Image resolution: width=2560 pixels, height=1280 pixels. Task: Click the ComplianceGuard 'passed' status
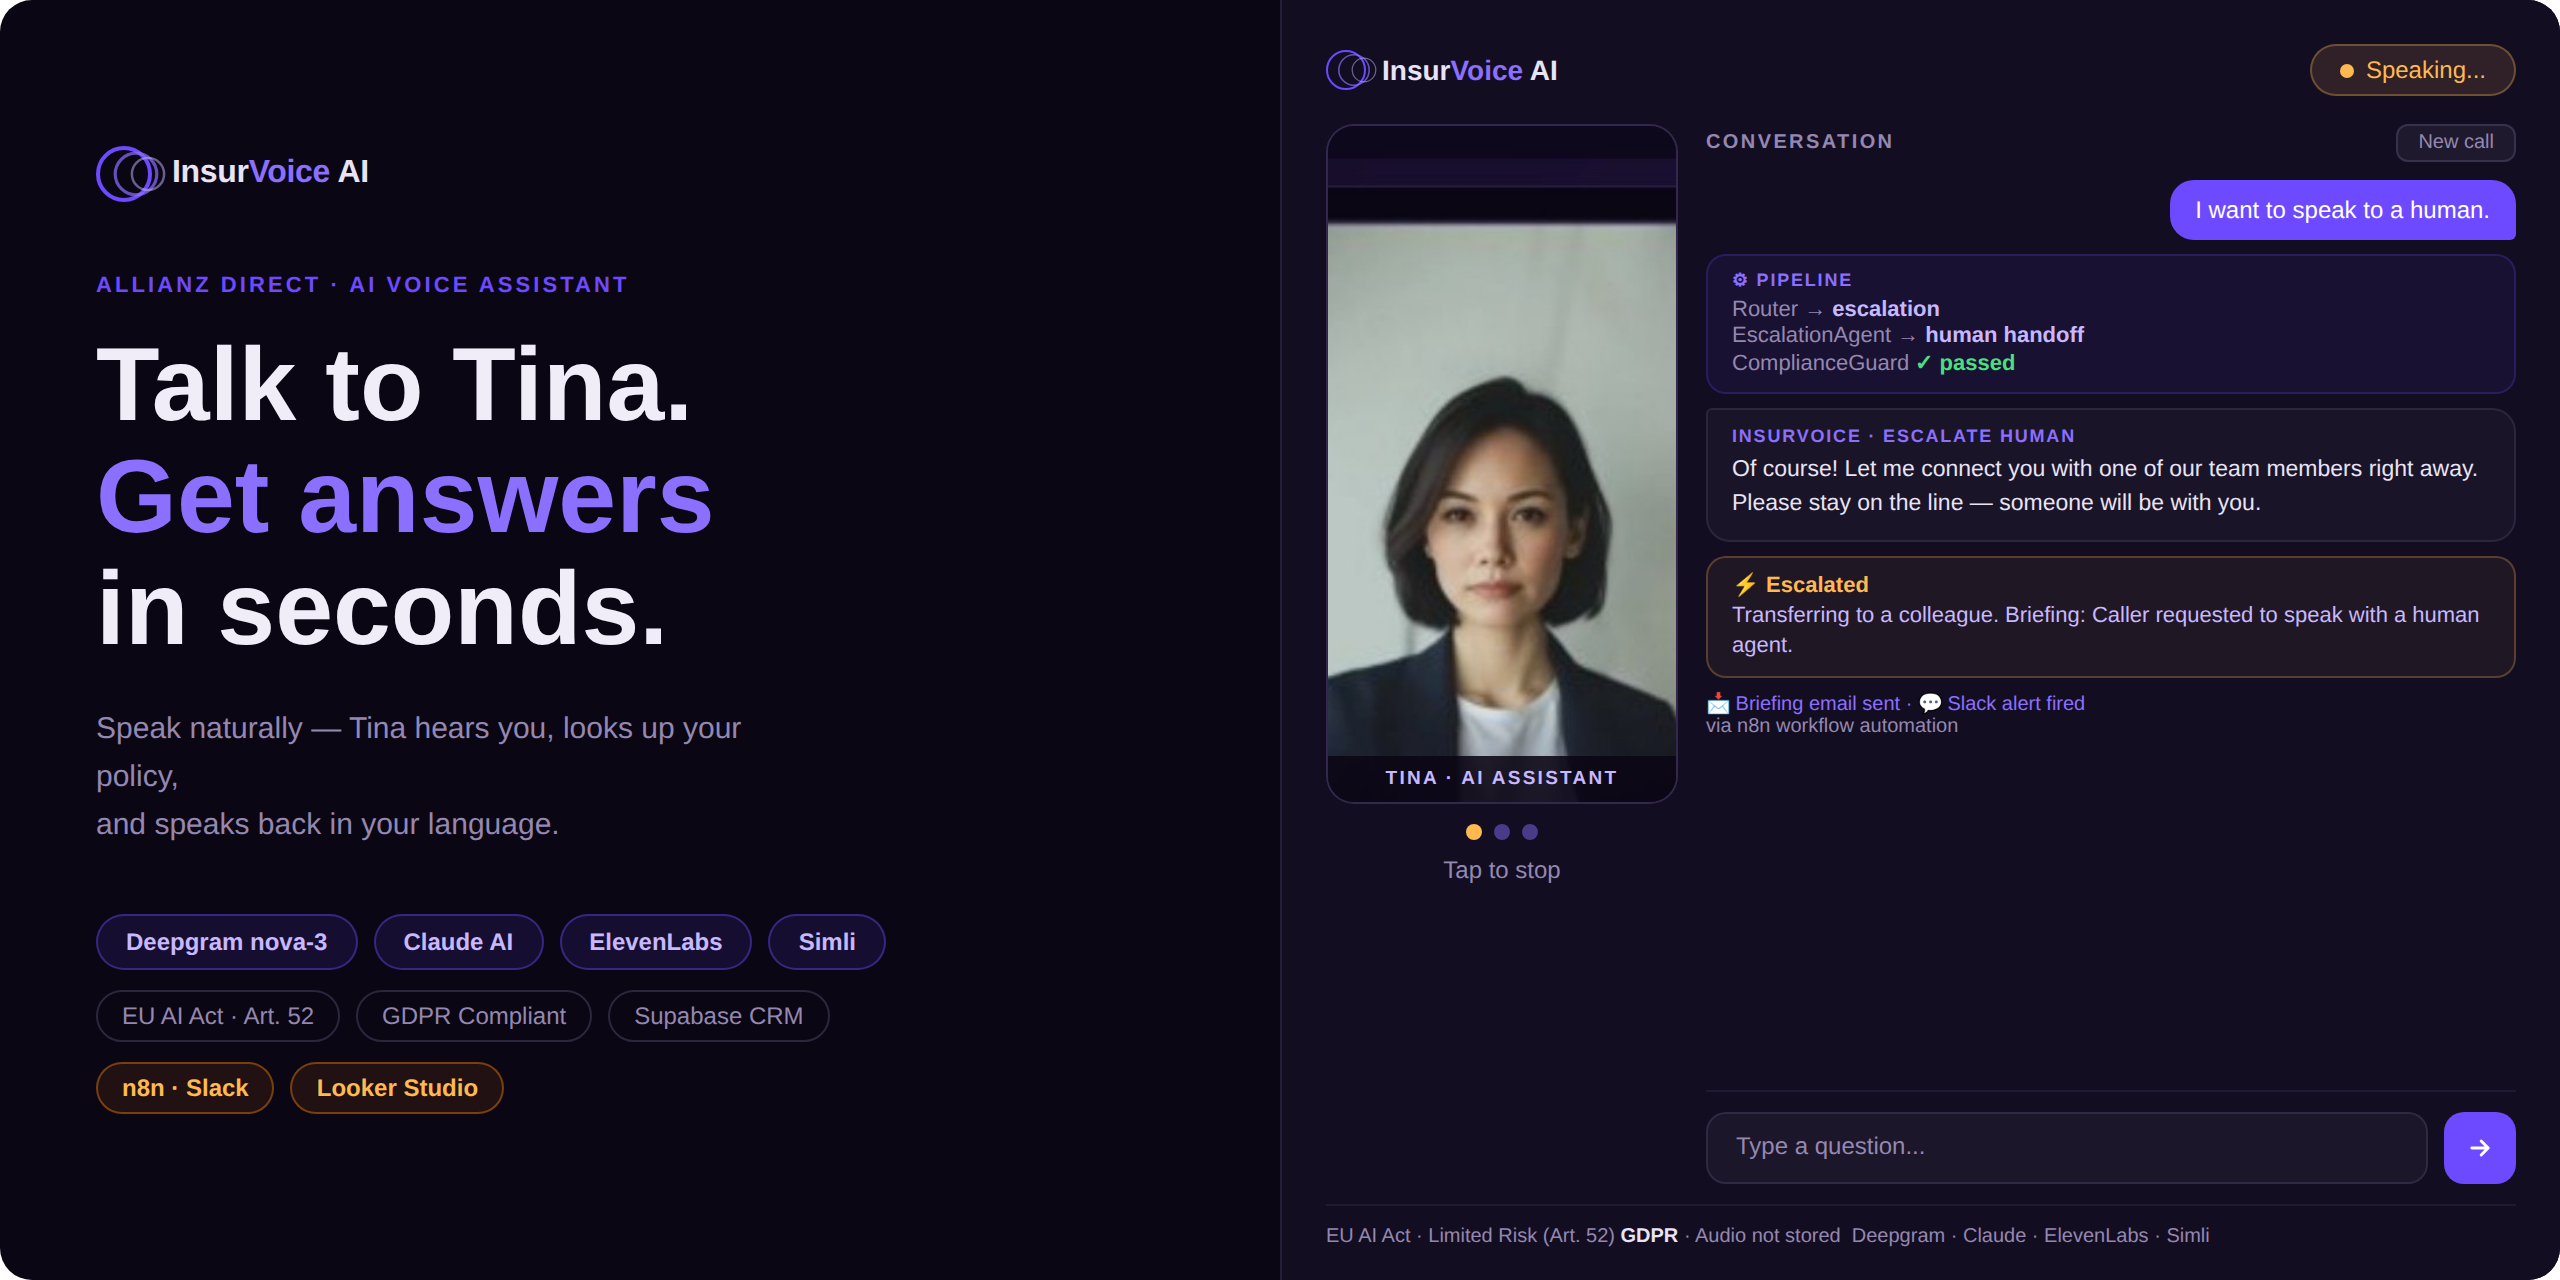pos(1977,363)
